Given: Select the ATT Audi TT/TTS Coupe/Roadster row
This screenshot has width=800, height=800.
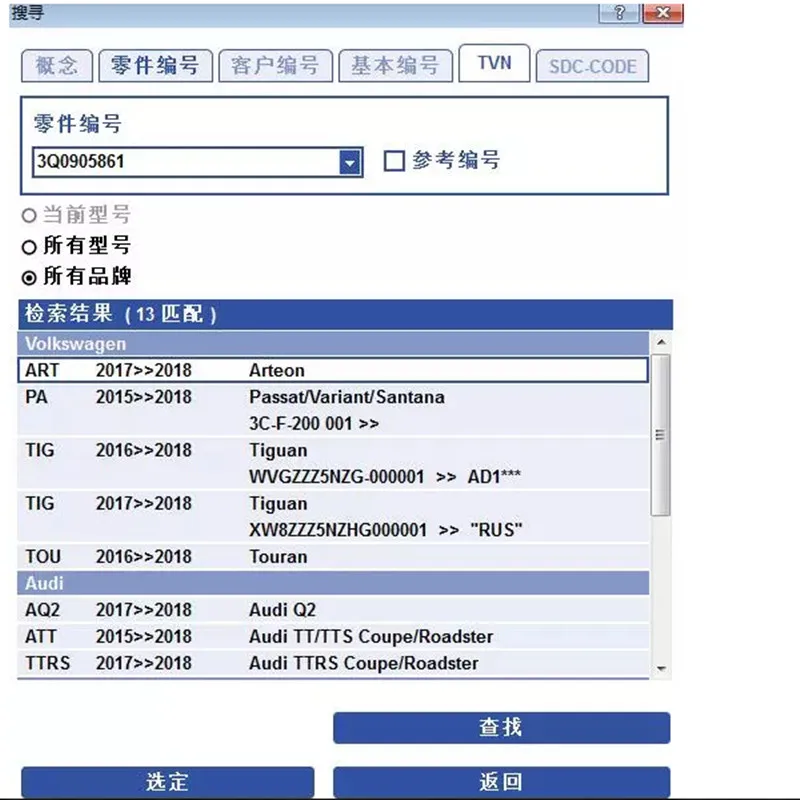Looking at the screenshot, I should 333,636.
